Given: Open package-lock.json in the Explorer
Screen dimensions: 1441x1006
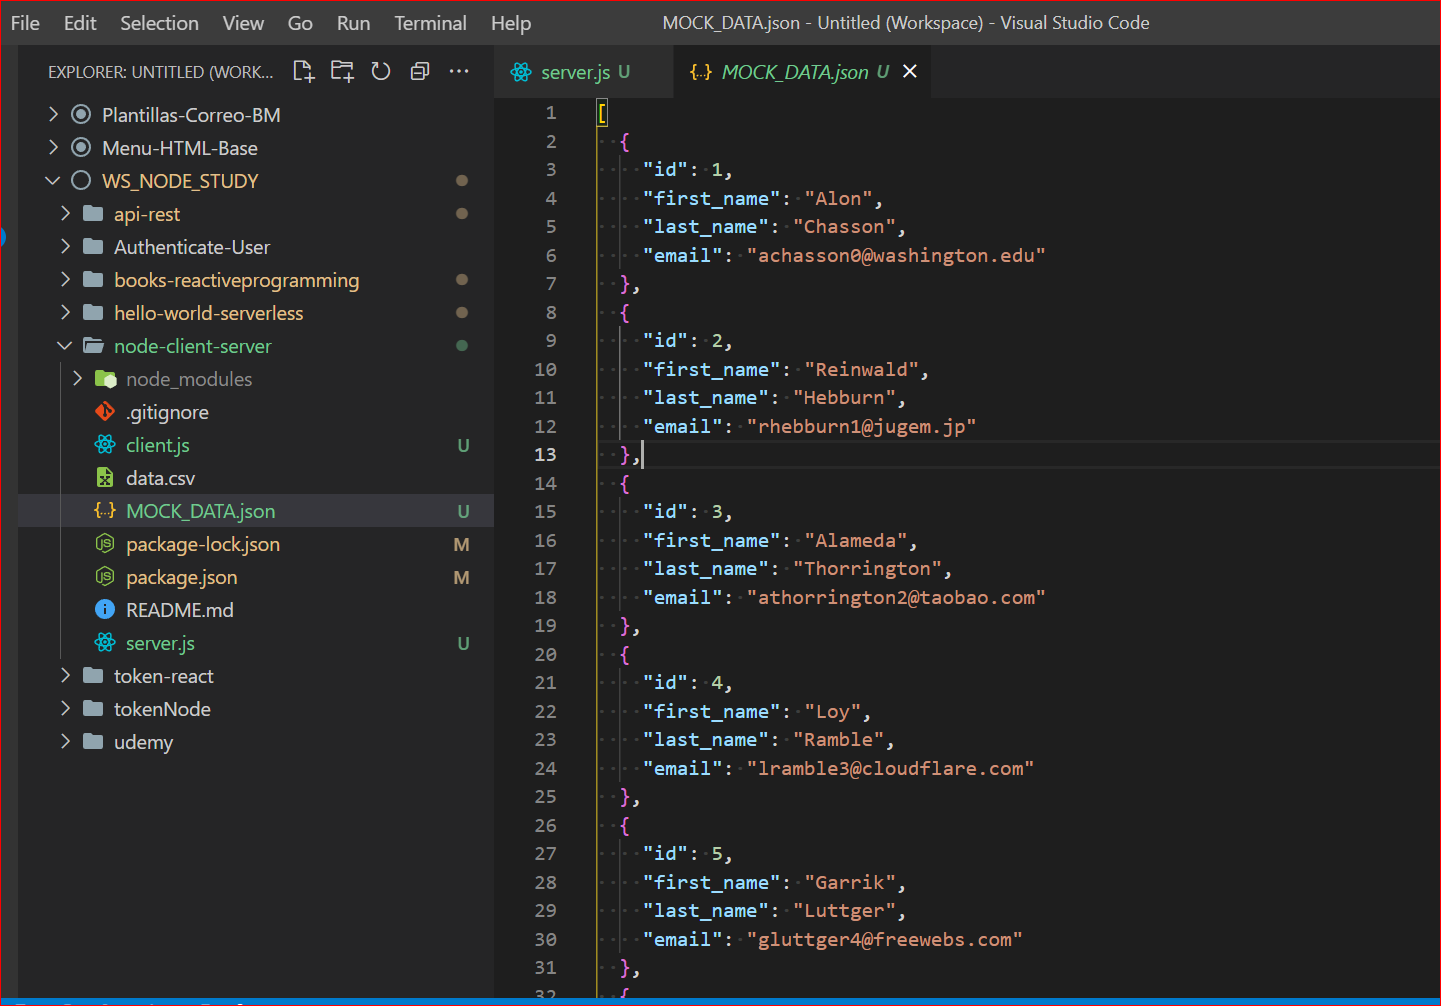Looking at the screenshot, I should (203, 544).
